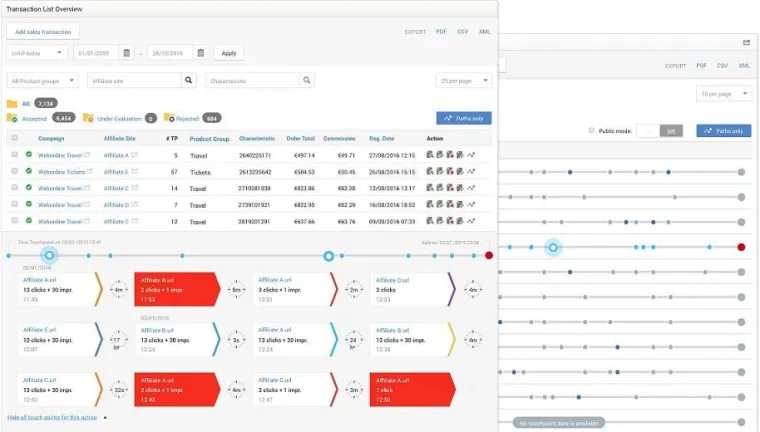The width and height of the screenshot is (760, 432).
Task: Open the external link icon beside Affiliate A
Action: pos(134,155)
